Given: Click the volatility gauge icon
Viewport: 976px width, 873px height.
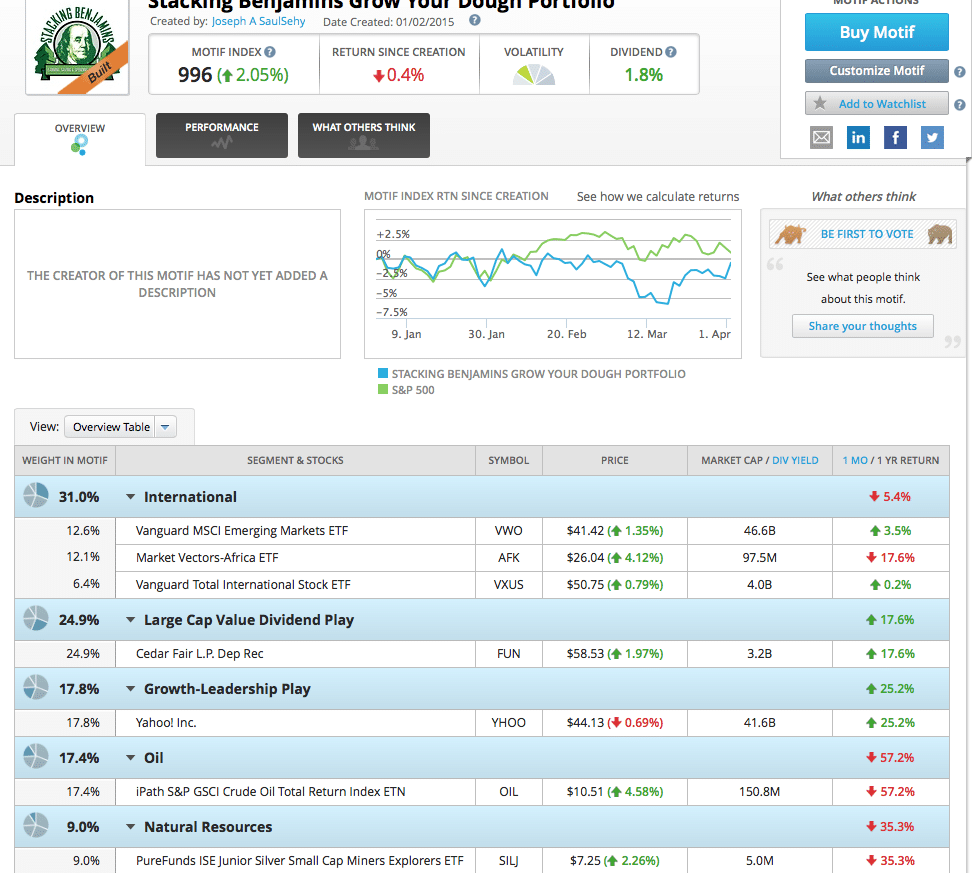Looking at the screenshot, I should [x=534, y=75].
